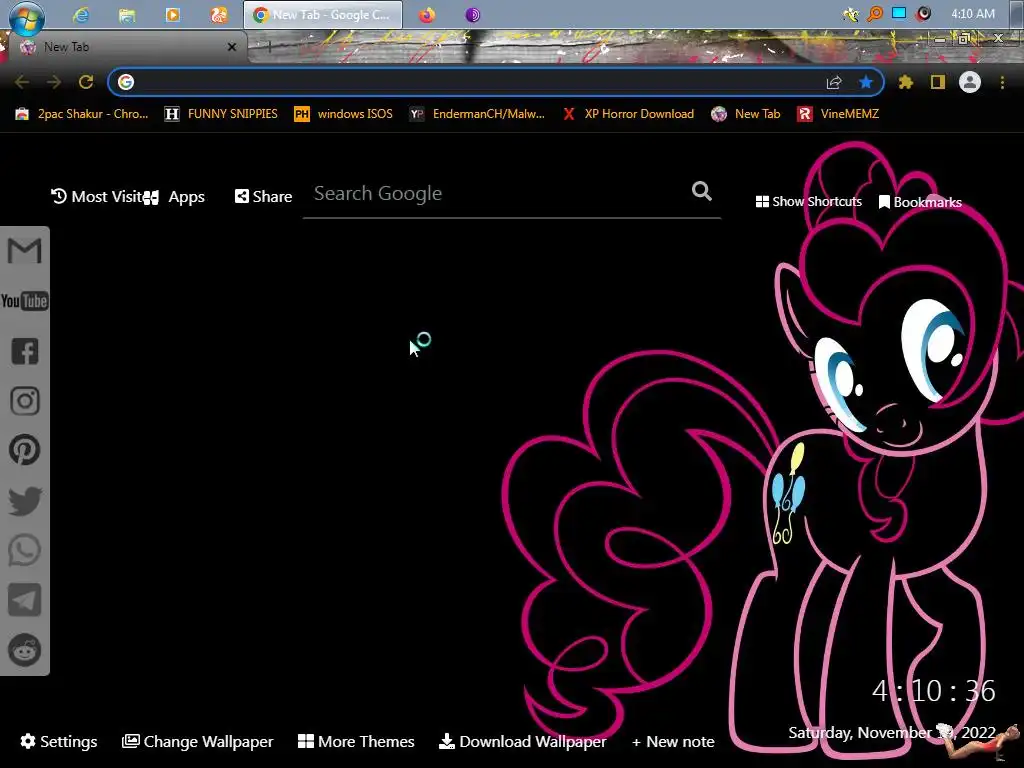Screen dimensions: 1024x768
Task: Open YouTube sidebar shortcut
Action: point(24,301)
